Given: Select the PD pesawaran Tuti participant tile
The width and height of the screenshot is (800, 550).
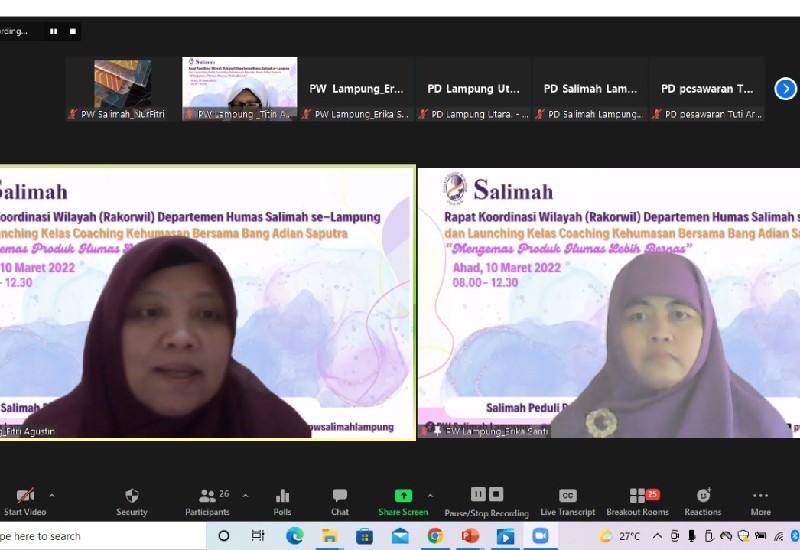Looking at the screenshot, I should (x=707, y=89).
